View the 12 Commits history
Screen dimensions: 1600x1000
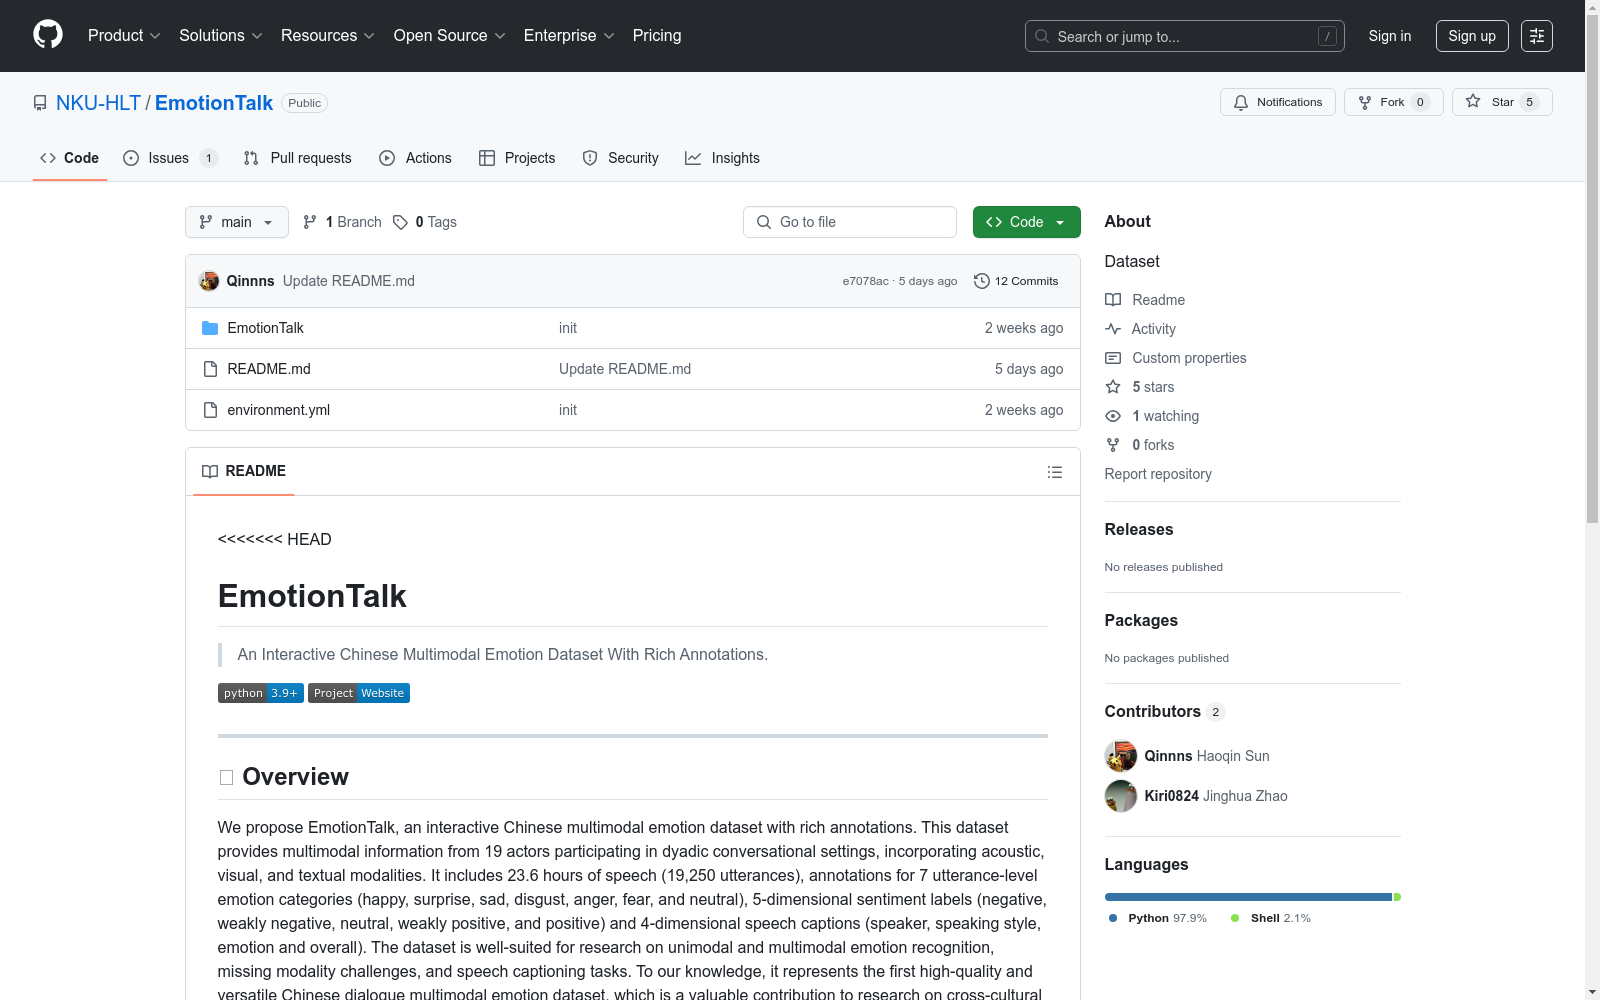click(1016, 281)
